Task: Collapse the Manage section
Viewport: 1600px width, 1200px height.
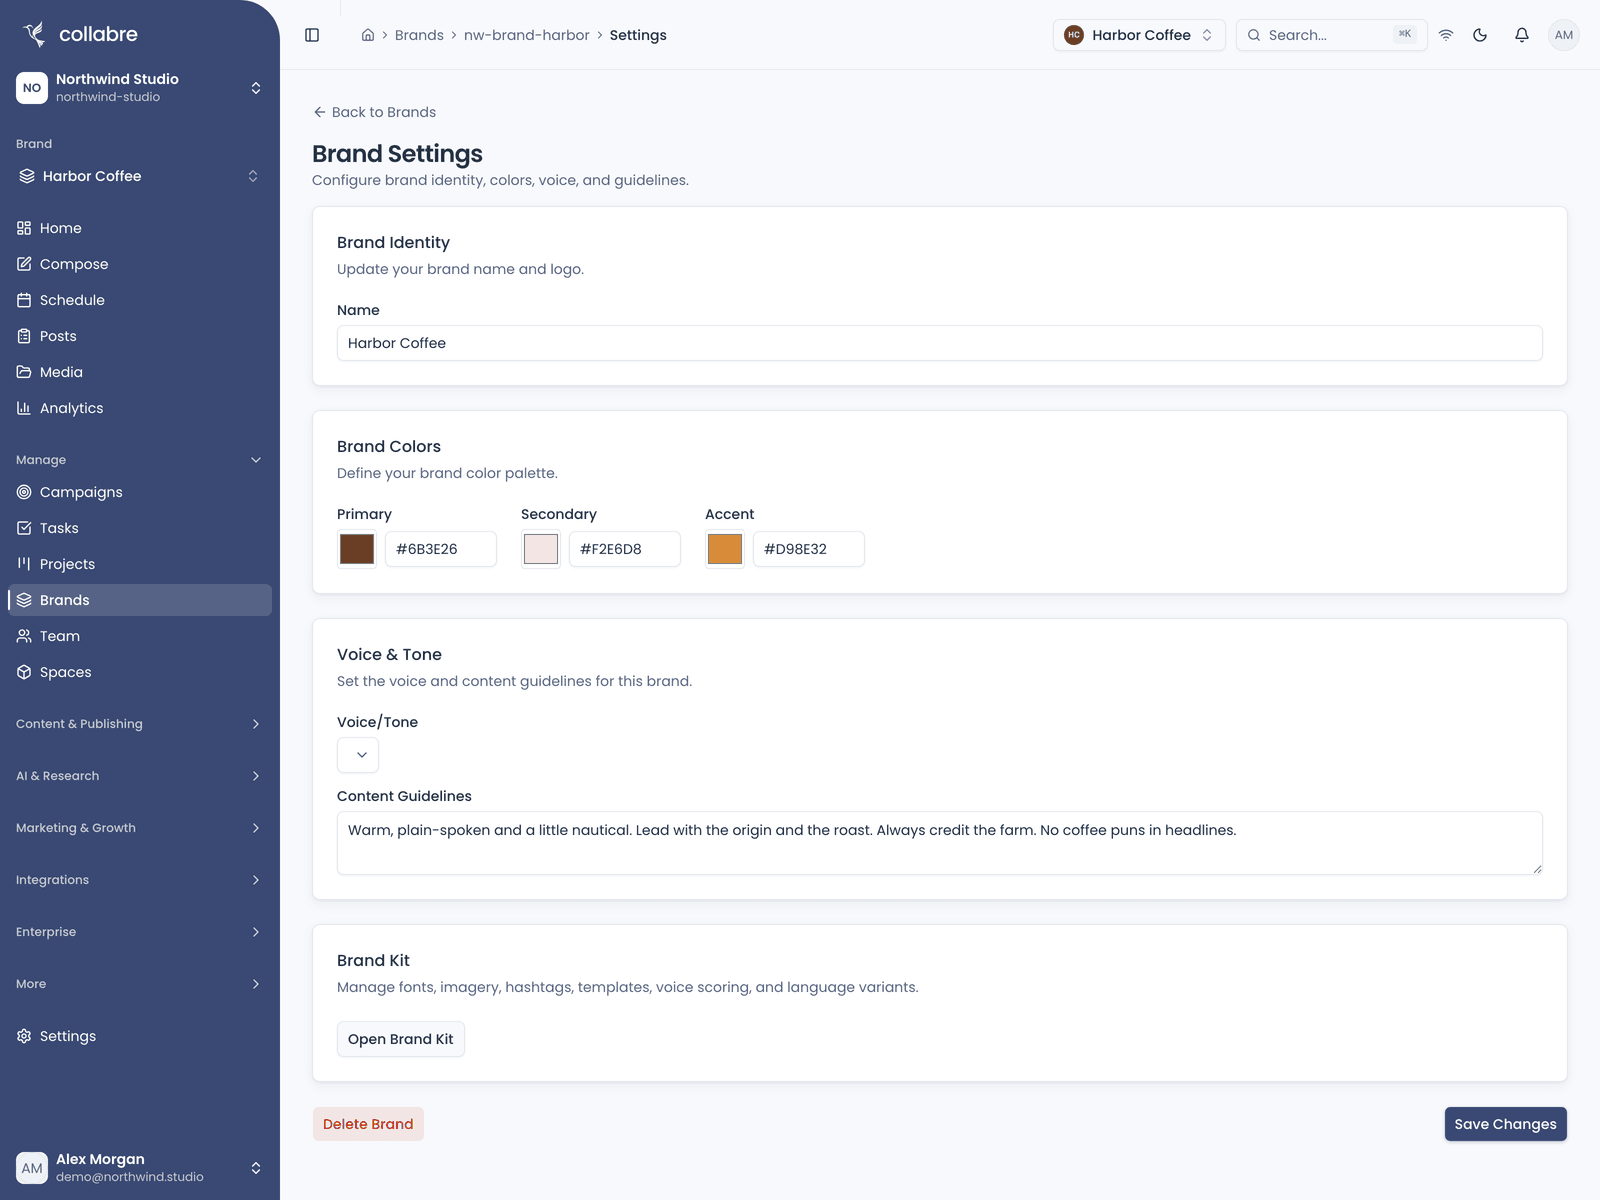Action: (x=140, y=460)
